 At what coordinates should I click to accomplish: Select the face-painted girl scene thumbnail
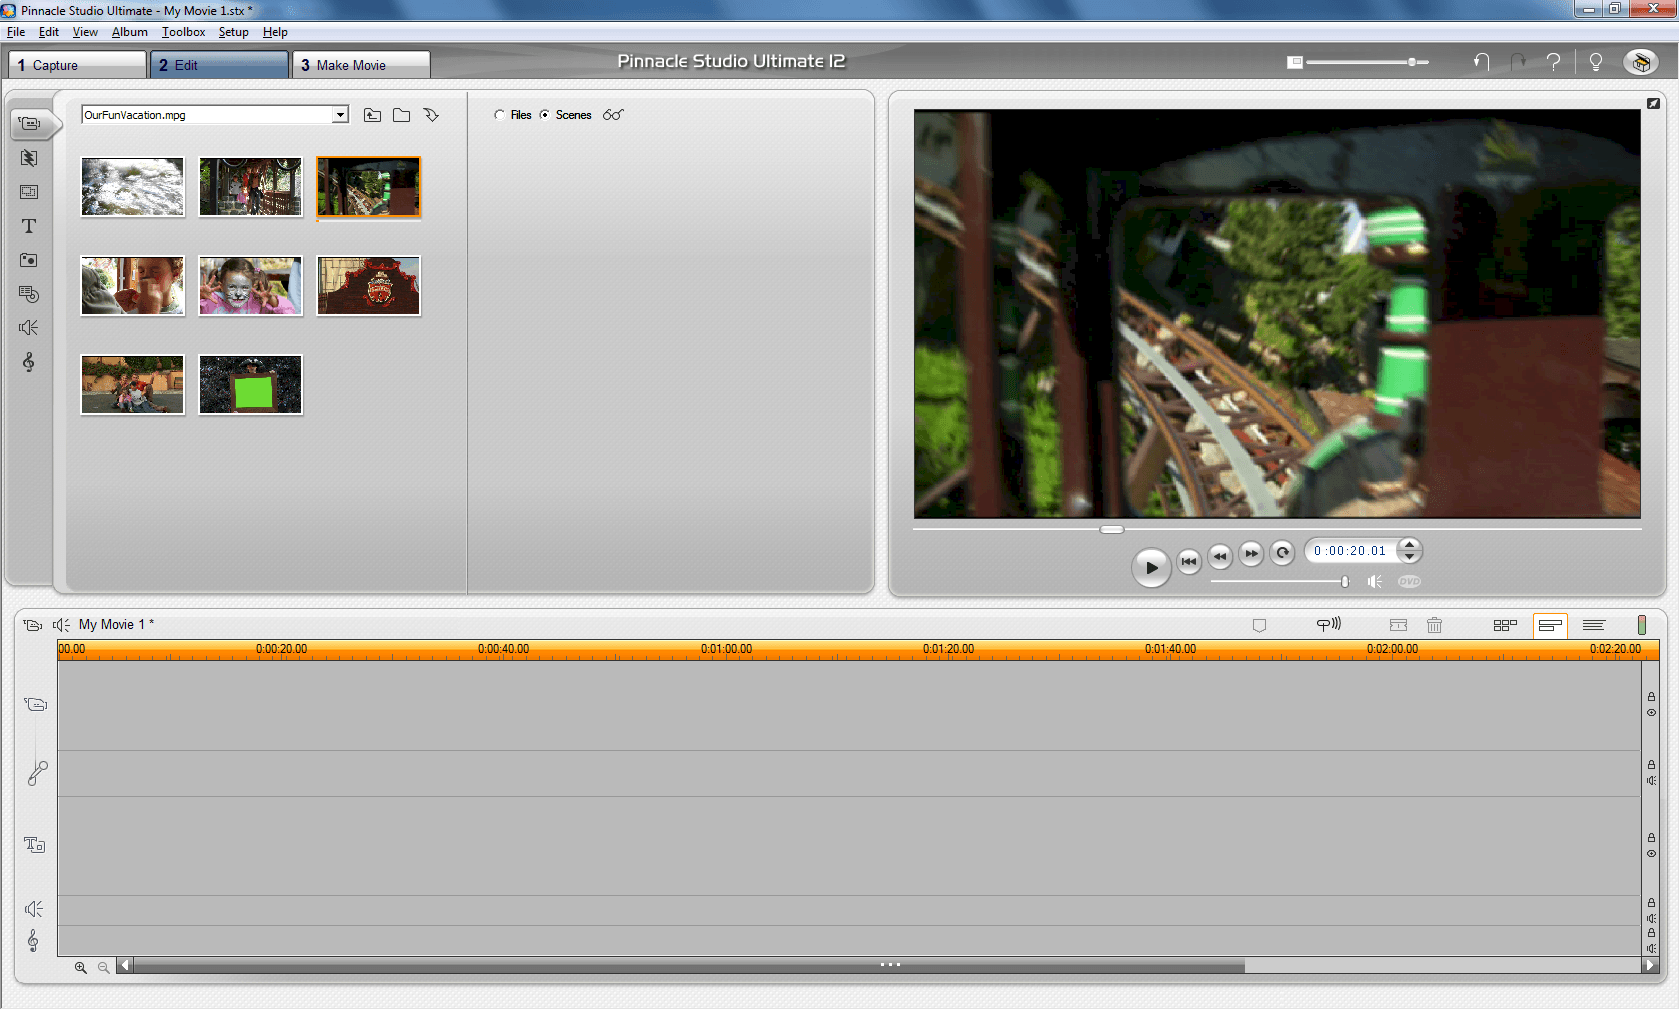[x=250, y=286]
